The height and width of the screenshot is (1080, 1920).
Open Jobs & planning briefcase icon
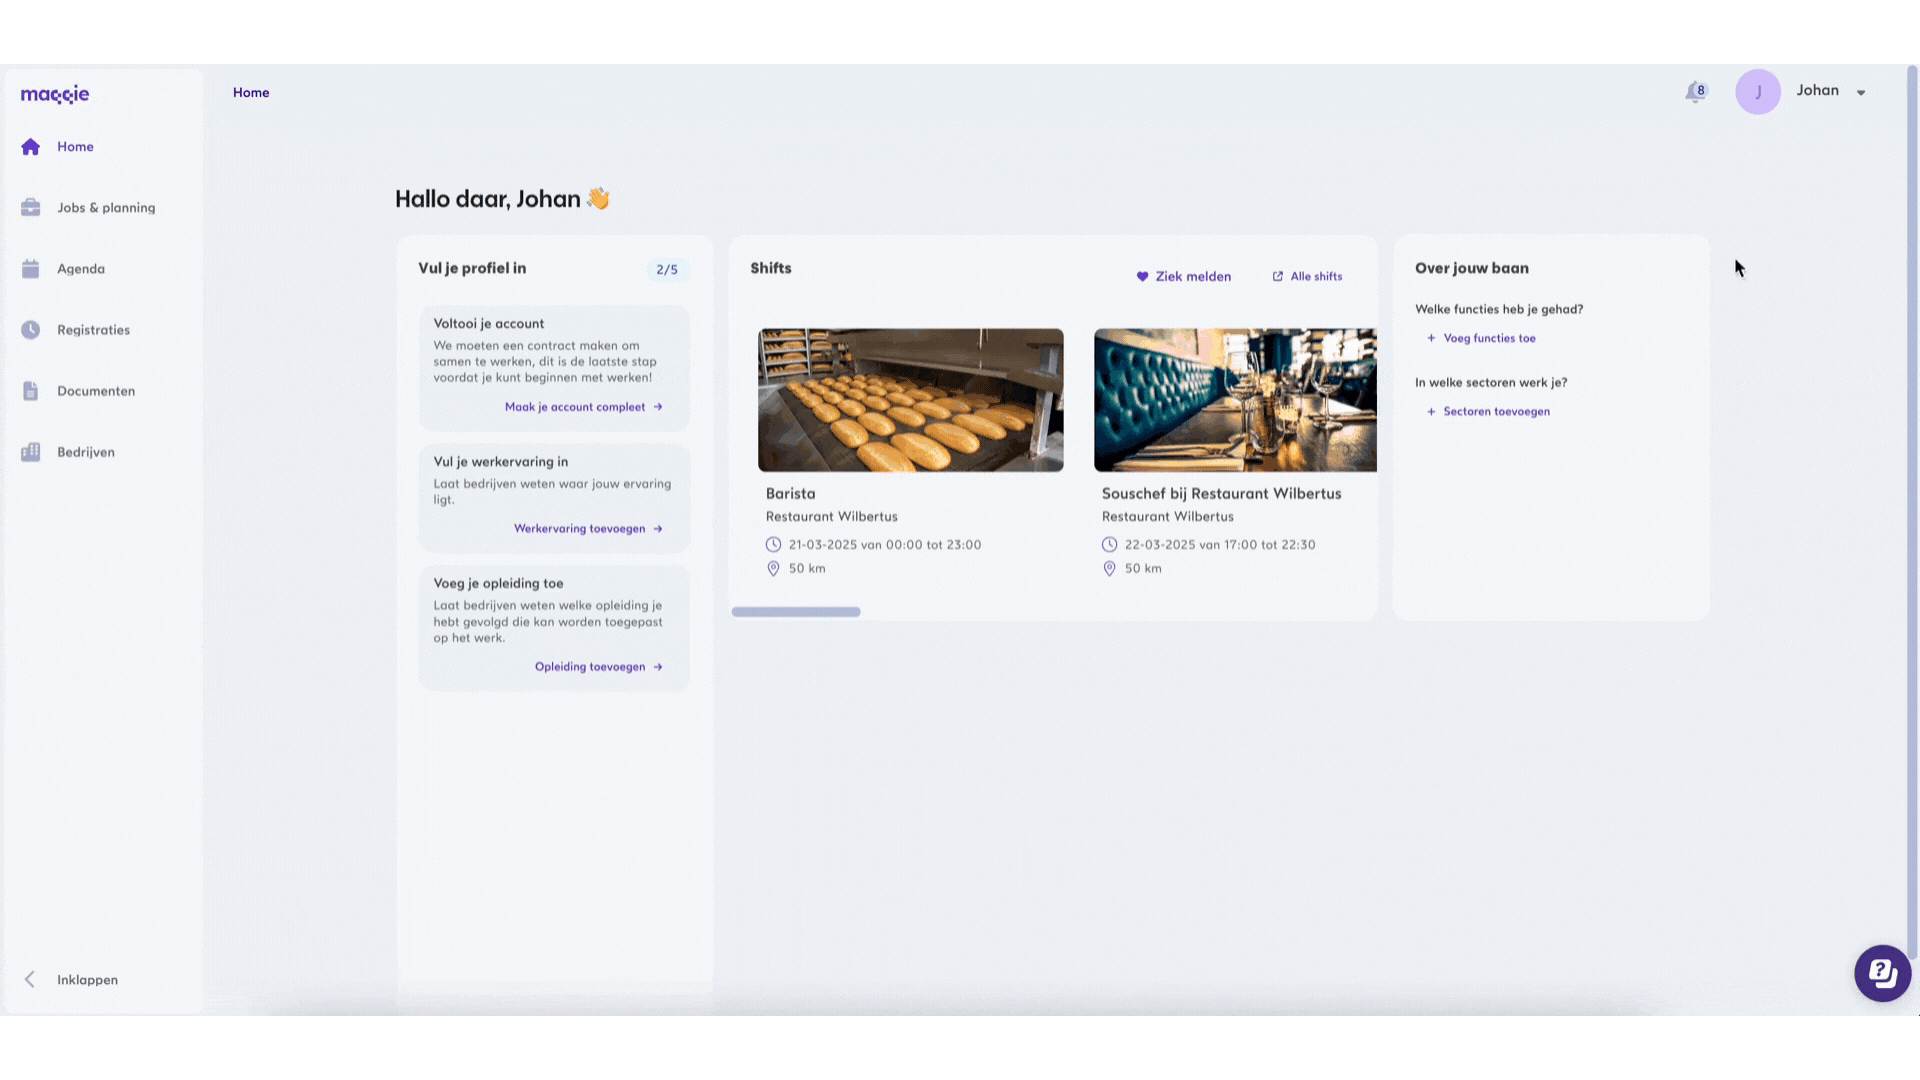tap(31, 208)
